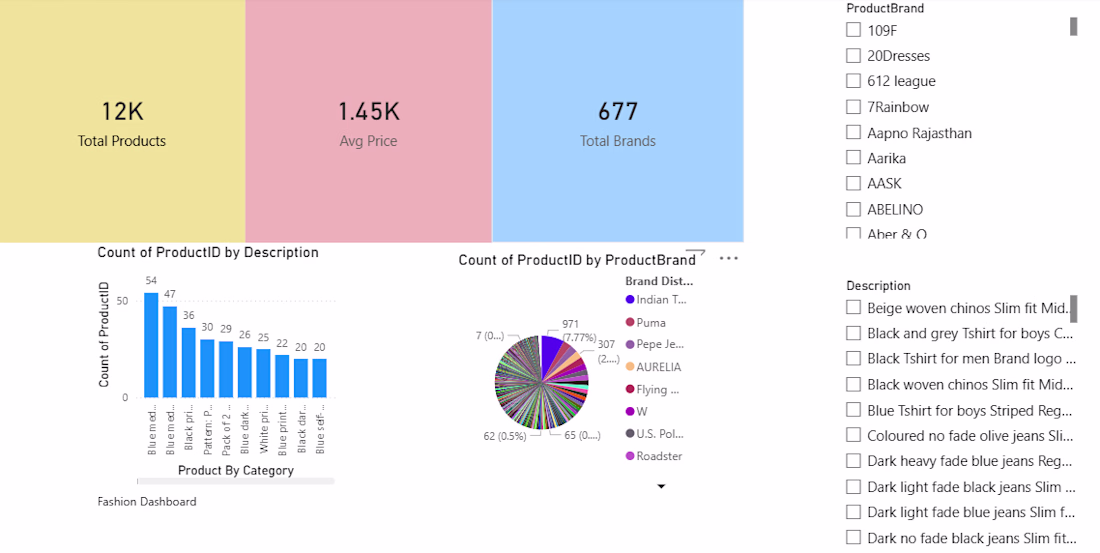Click the Brand Dist... legend title
This screenshot has width=1100, height=553.
[x=659, y=281]
